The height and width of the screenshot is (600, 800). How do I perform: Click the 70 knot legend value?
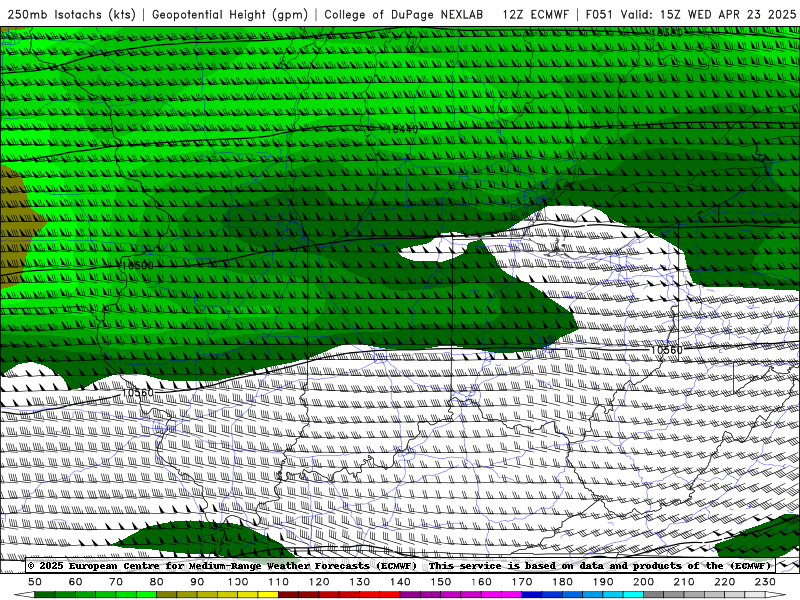(116, 582)
